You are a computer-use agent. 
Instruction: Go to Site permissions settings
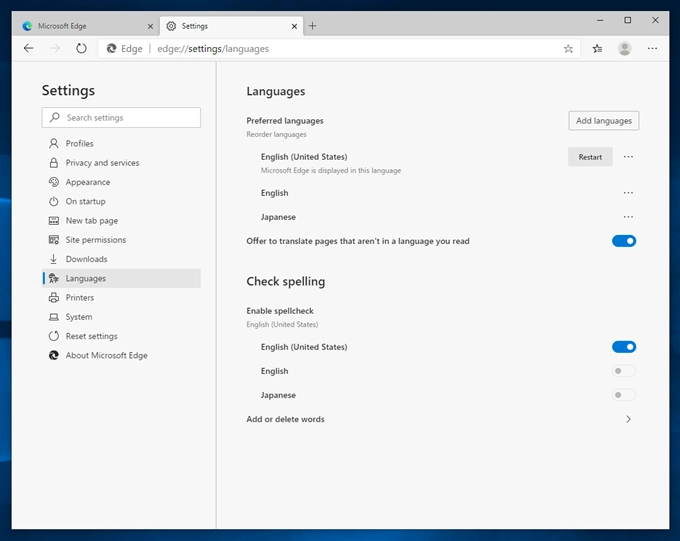coord(121,239)
